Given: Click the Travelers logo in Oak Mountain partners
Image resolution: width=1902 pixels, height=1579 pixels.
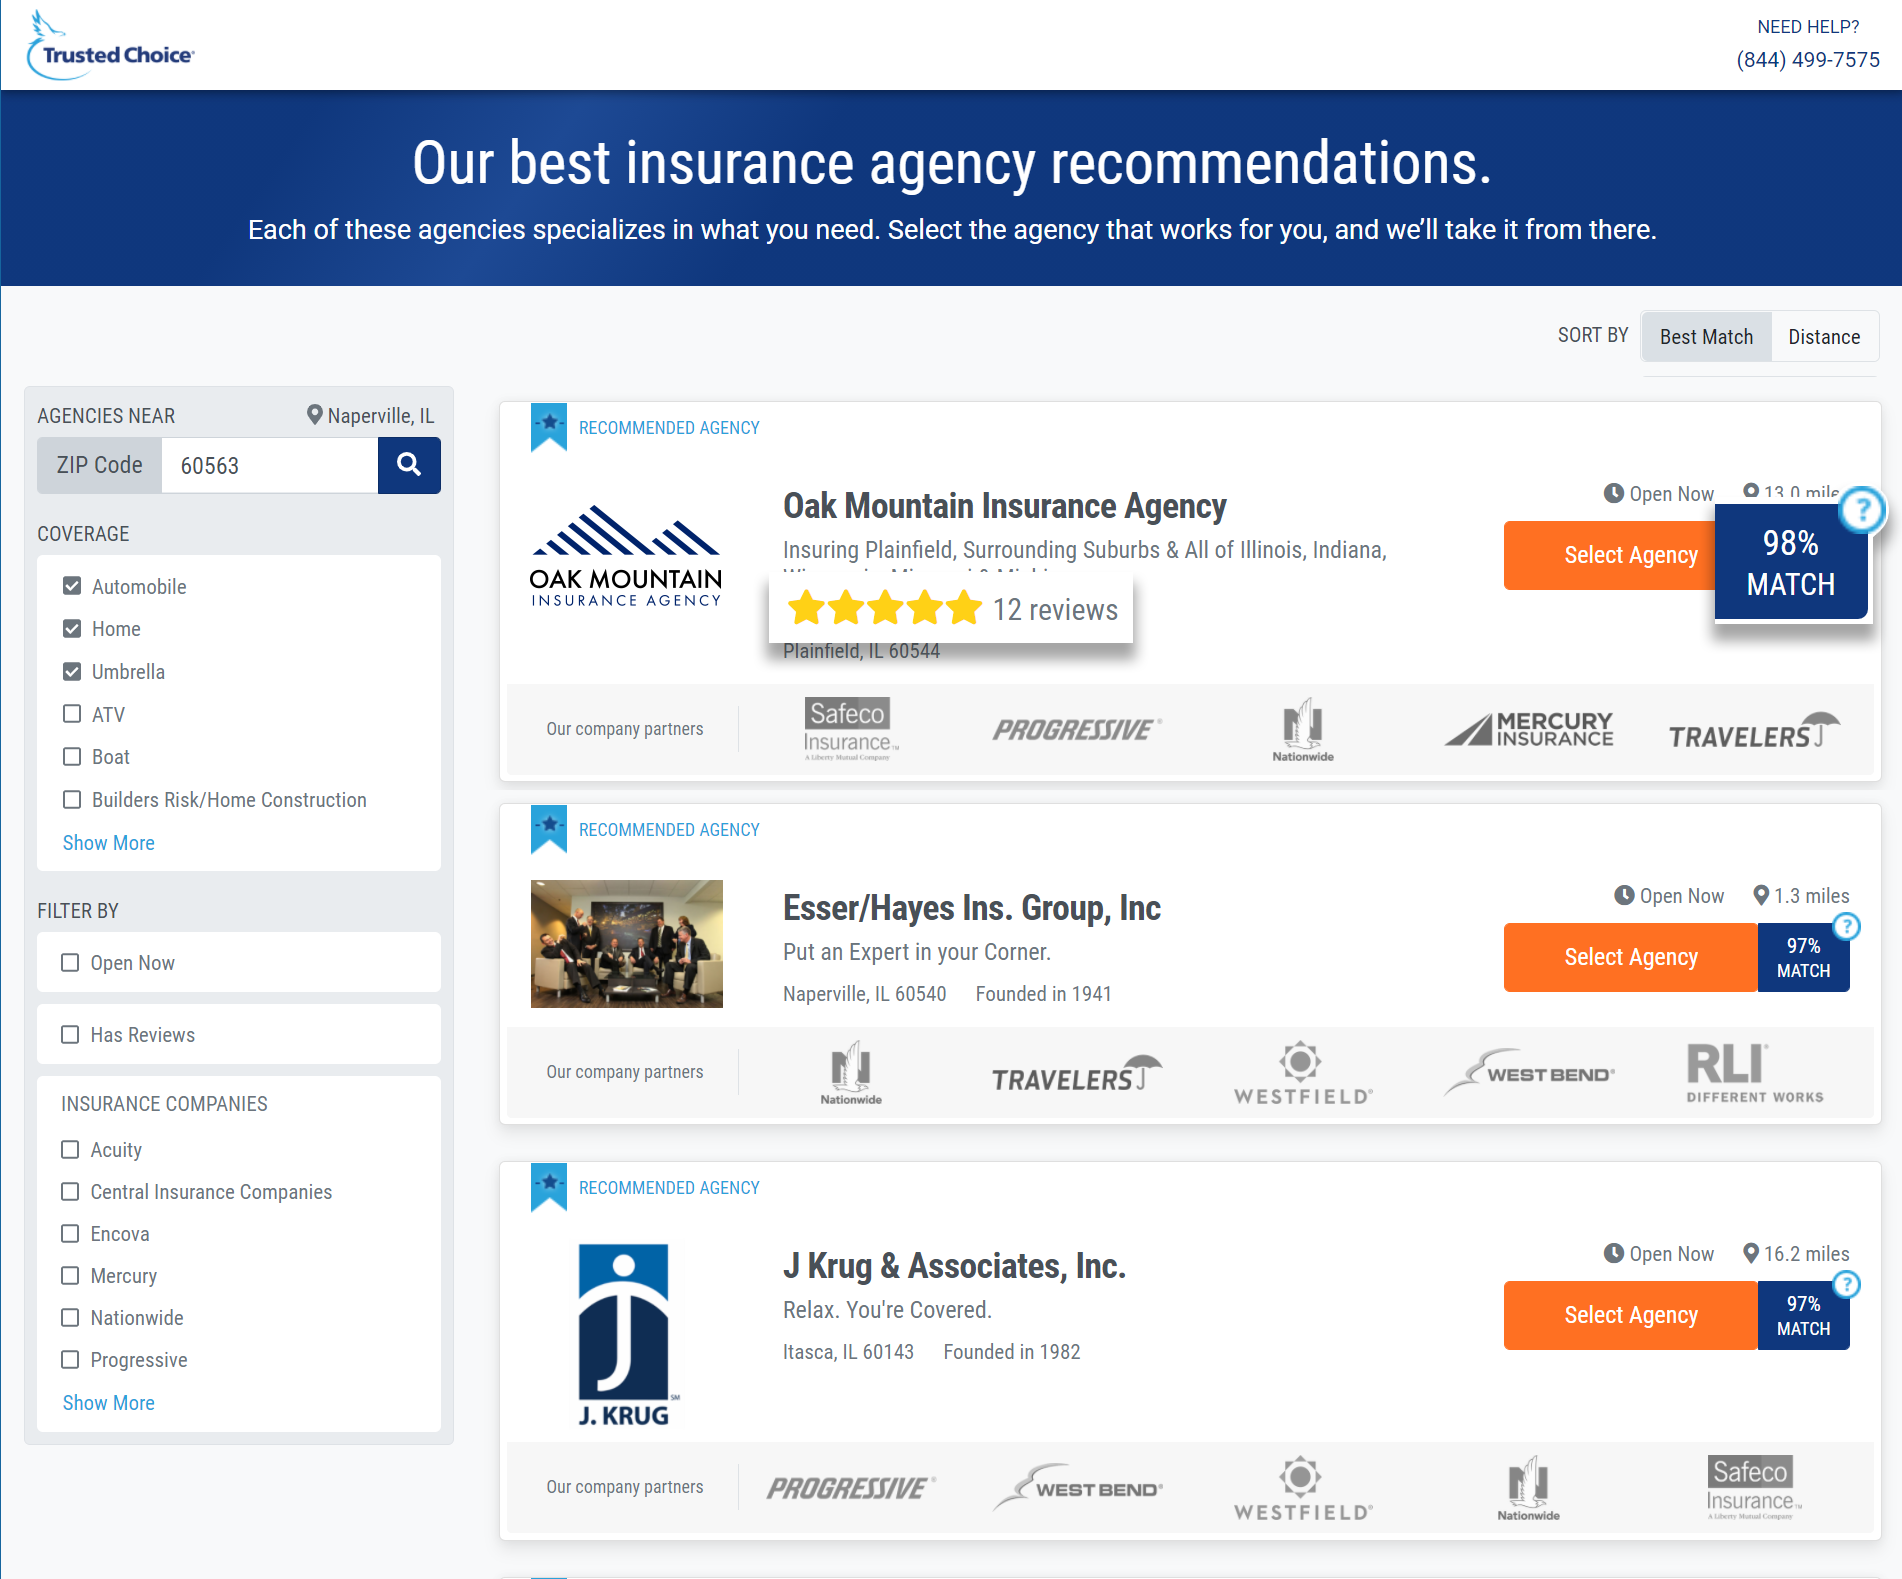Looking at the screenshot, I should click(x=1755, y=731).
